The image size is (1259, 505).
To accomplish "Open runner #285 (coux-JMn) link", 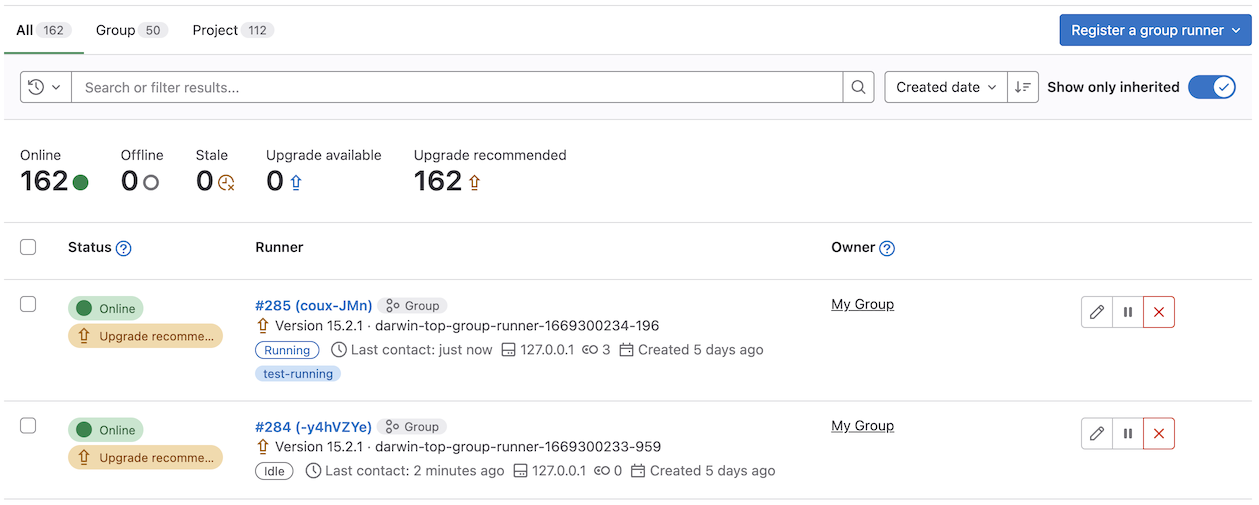I will [x=313, y=305].
